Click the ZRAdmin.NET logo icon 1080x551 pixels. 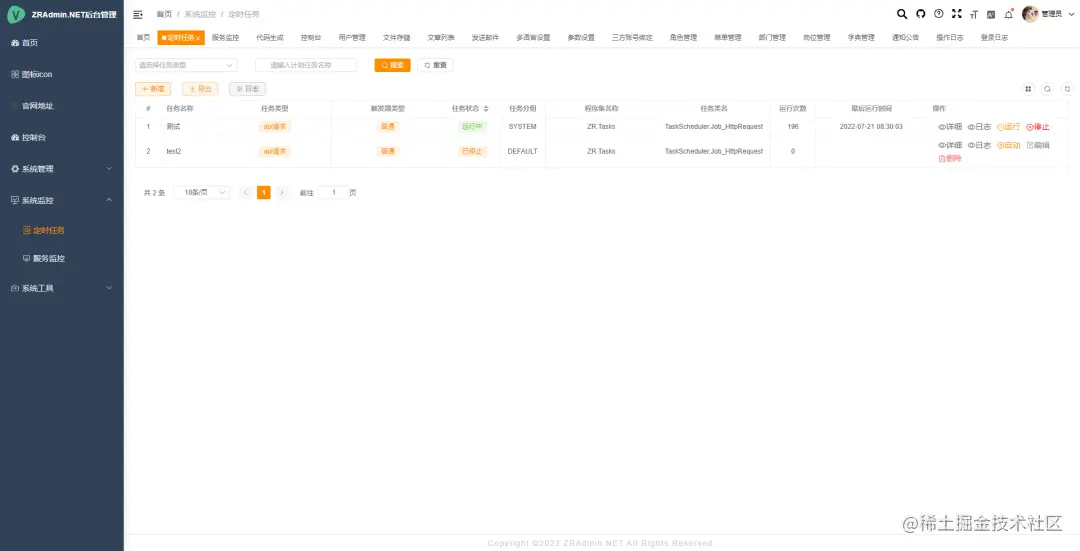tap(16, 14)
